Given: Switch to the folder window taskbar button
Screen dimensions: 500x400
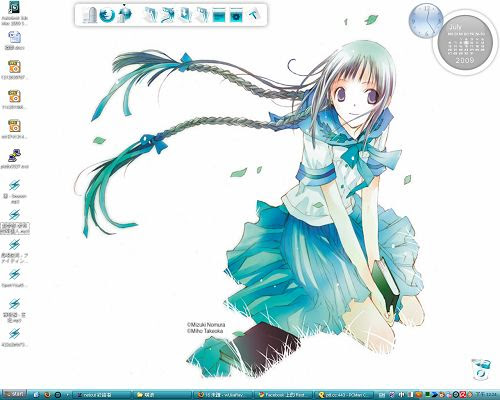Looking at the screenshot, I should [163, 395].
